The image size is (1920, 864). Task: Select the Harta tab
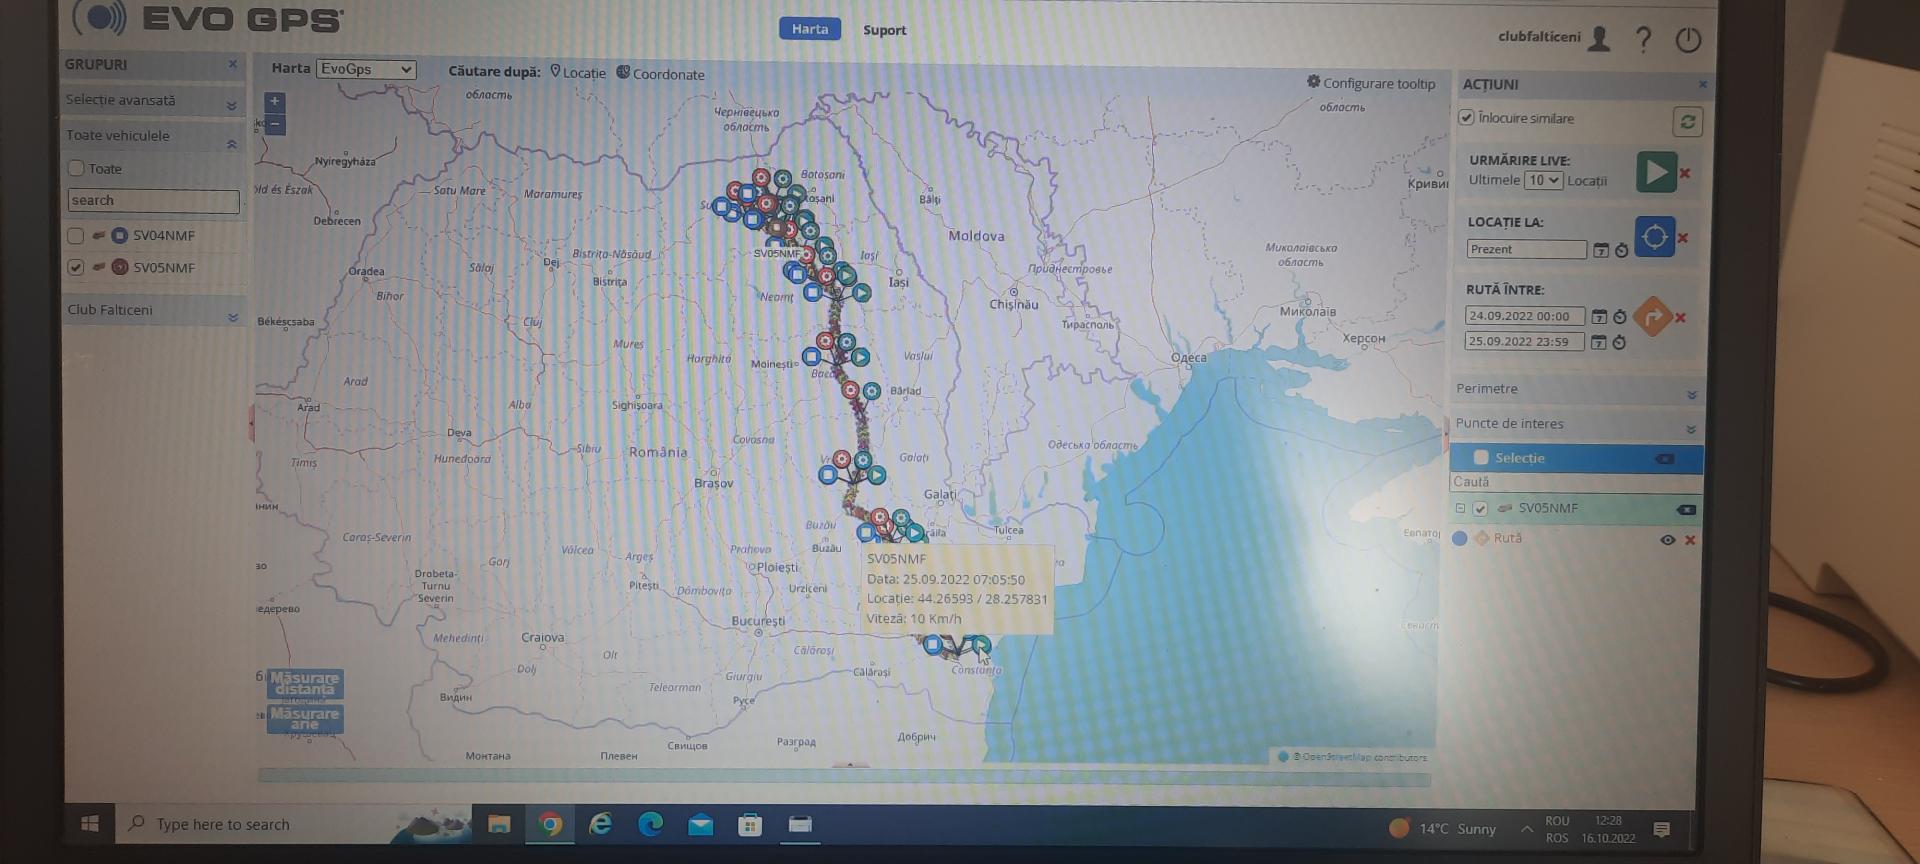(809, 29)
